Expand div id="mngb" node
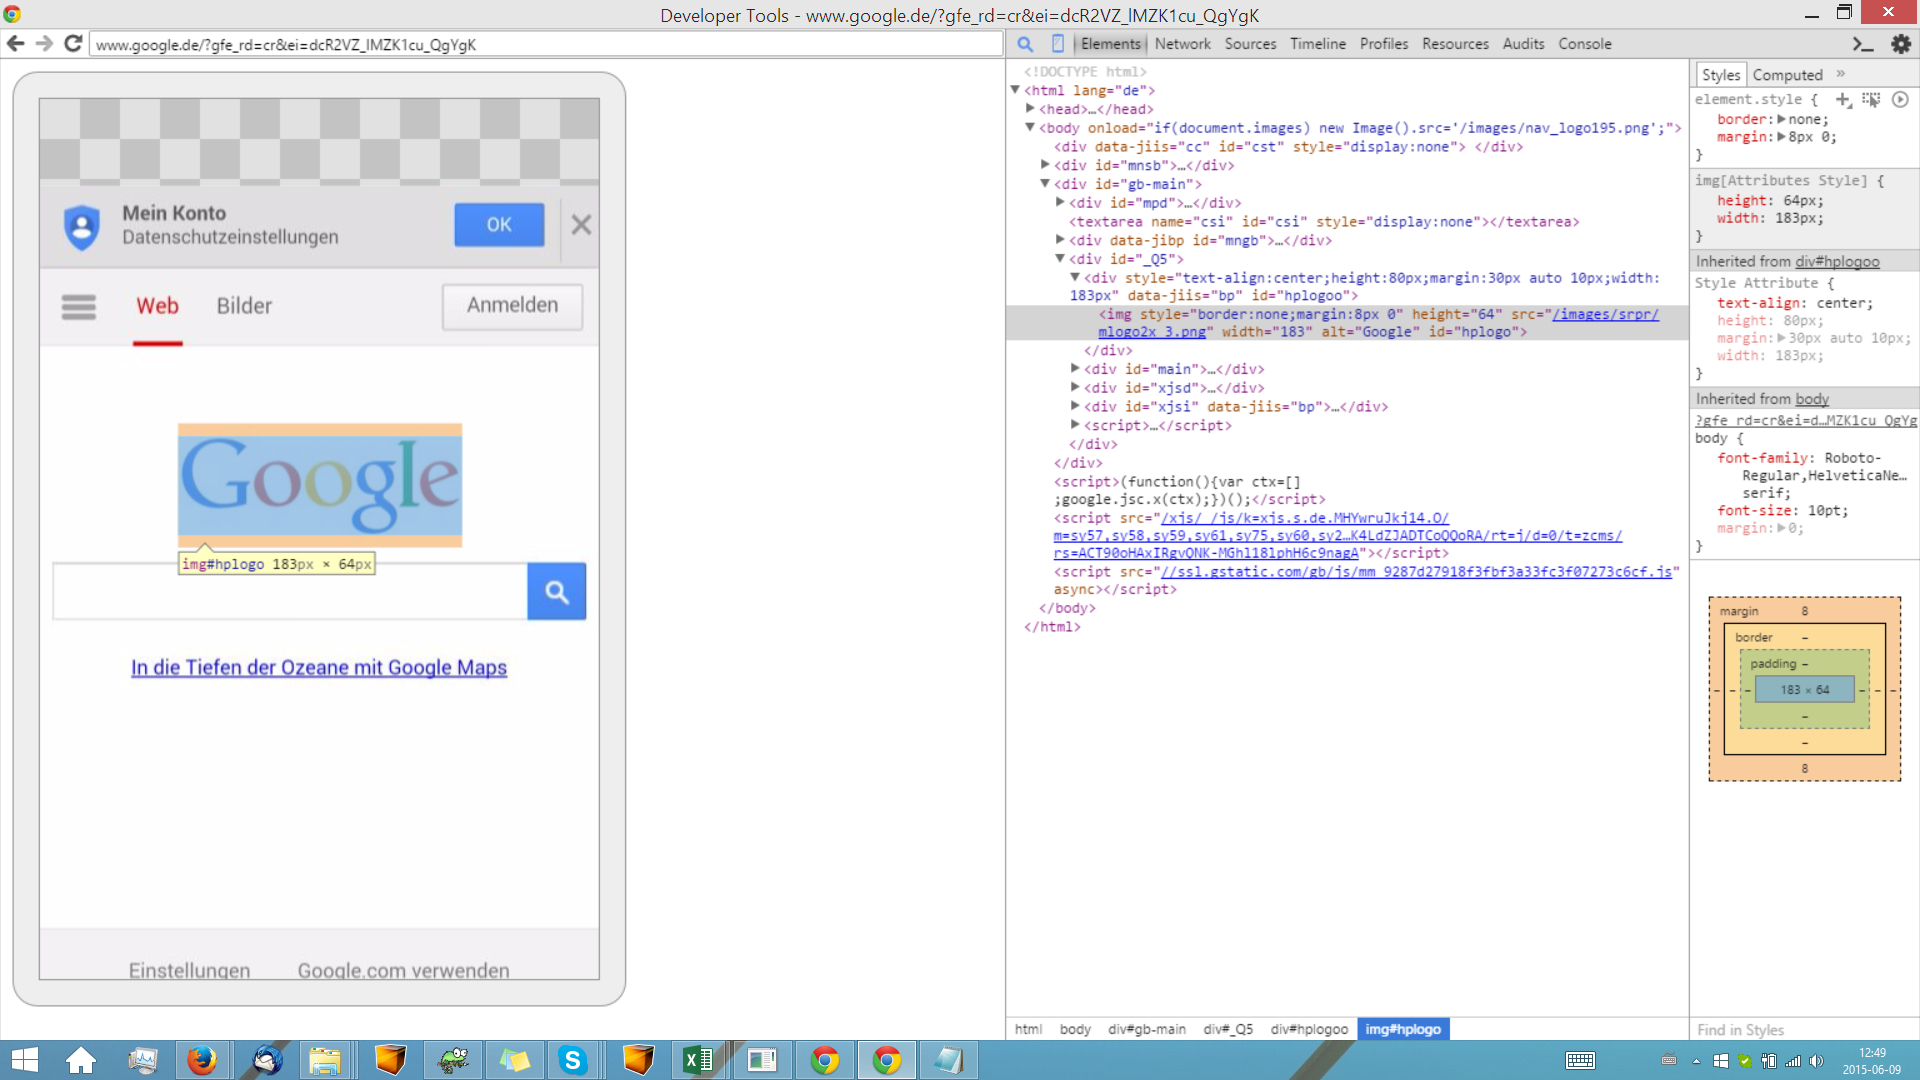 [x=1060, y=239]
